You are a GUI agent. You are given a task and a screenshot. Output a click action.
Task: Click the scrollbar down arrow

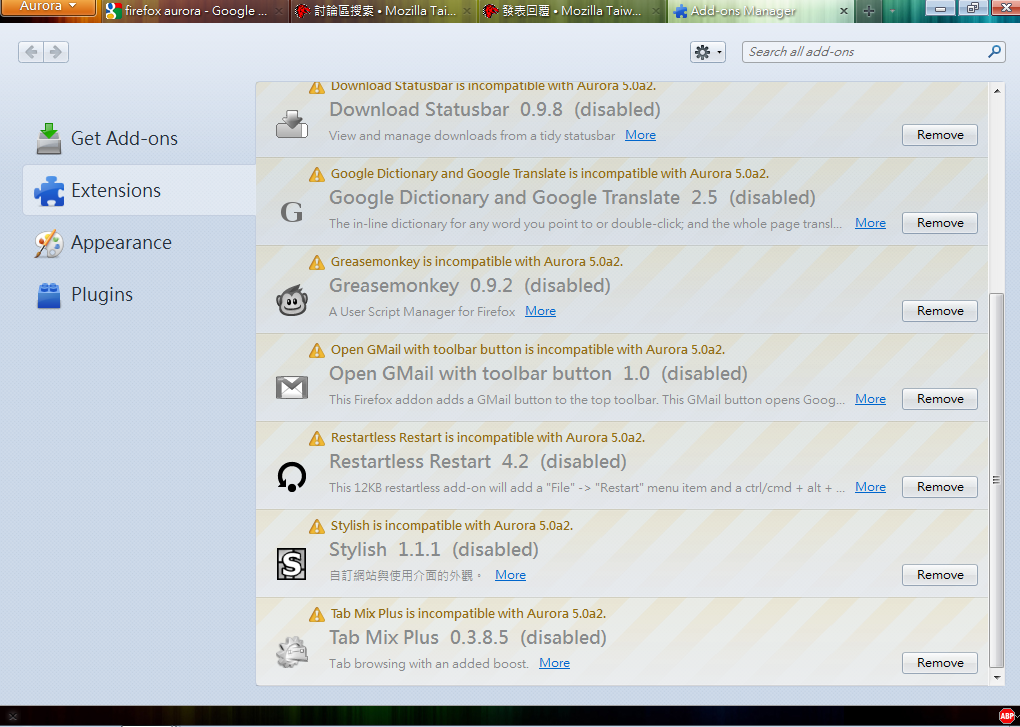pyautogui.click(x=997, y=678)
